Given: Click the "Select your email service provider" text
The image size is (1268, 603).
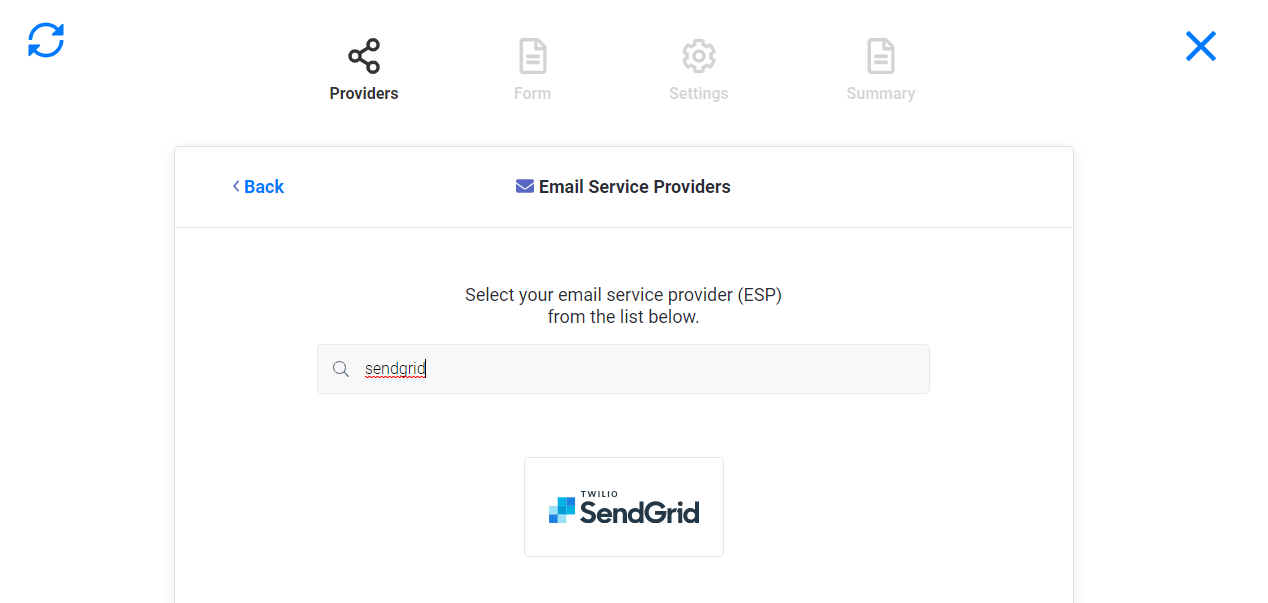Looking at the screenshot, I should [623, 295].
